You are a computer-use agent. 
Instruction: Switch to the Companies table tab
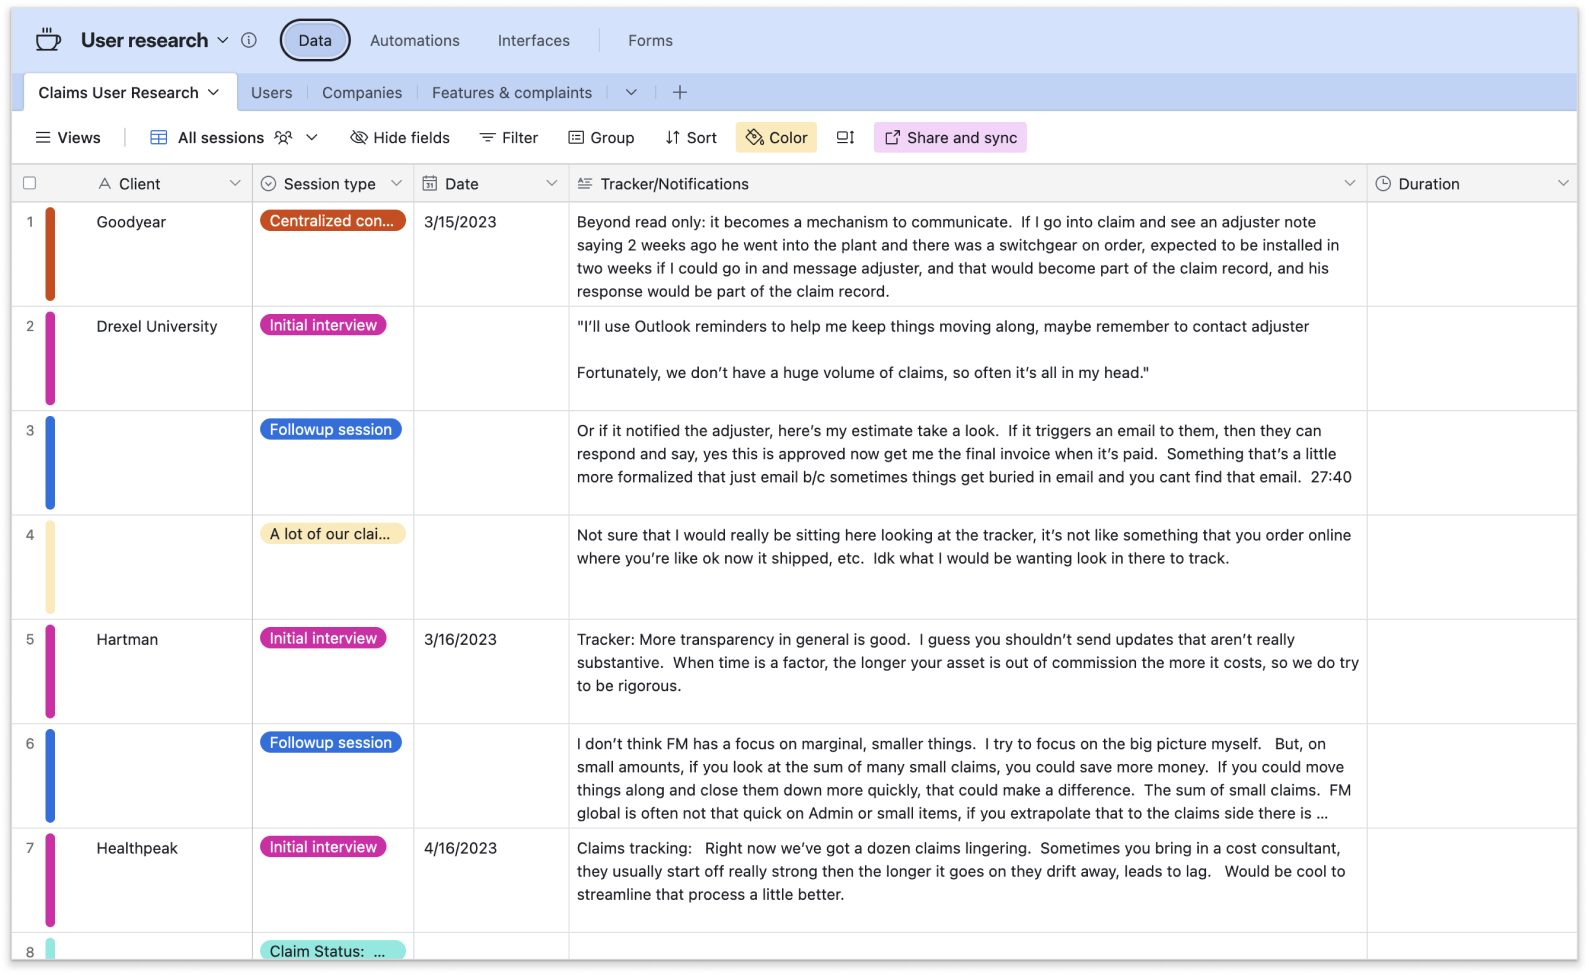tap(362, 92)
